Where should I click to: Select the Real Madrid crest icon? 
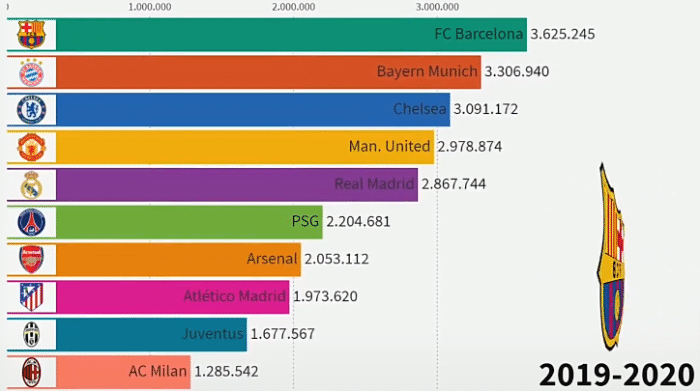pyautogui.click(x=31, y=185)
